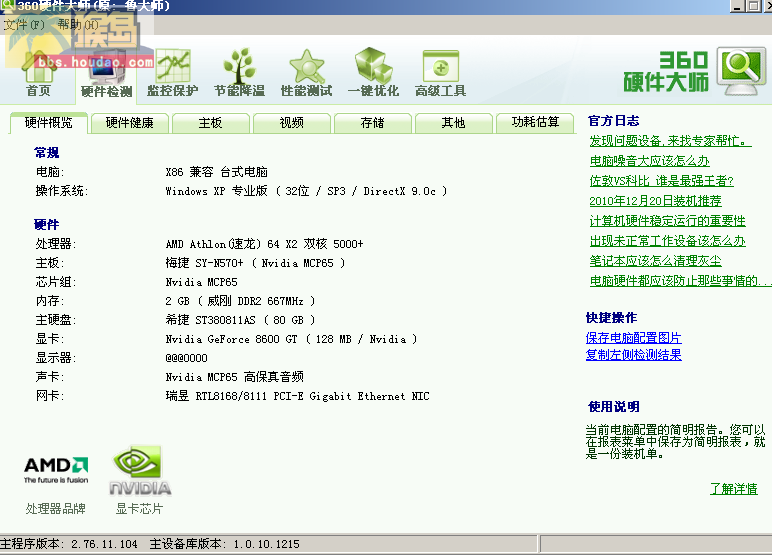772x555 pixels.
Task: Minimize the 360硬件大师 window
Action: [x=738, y=6]
